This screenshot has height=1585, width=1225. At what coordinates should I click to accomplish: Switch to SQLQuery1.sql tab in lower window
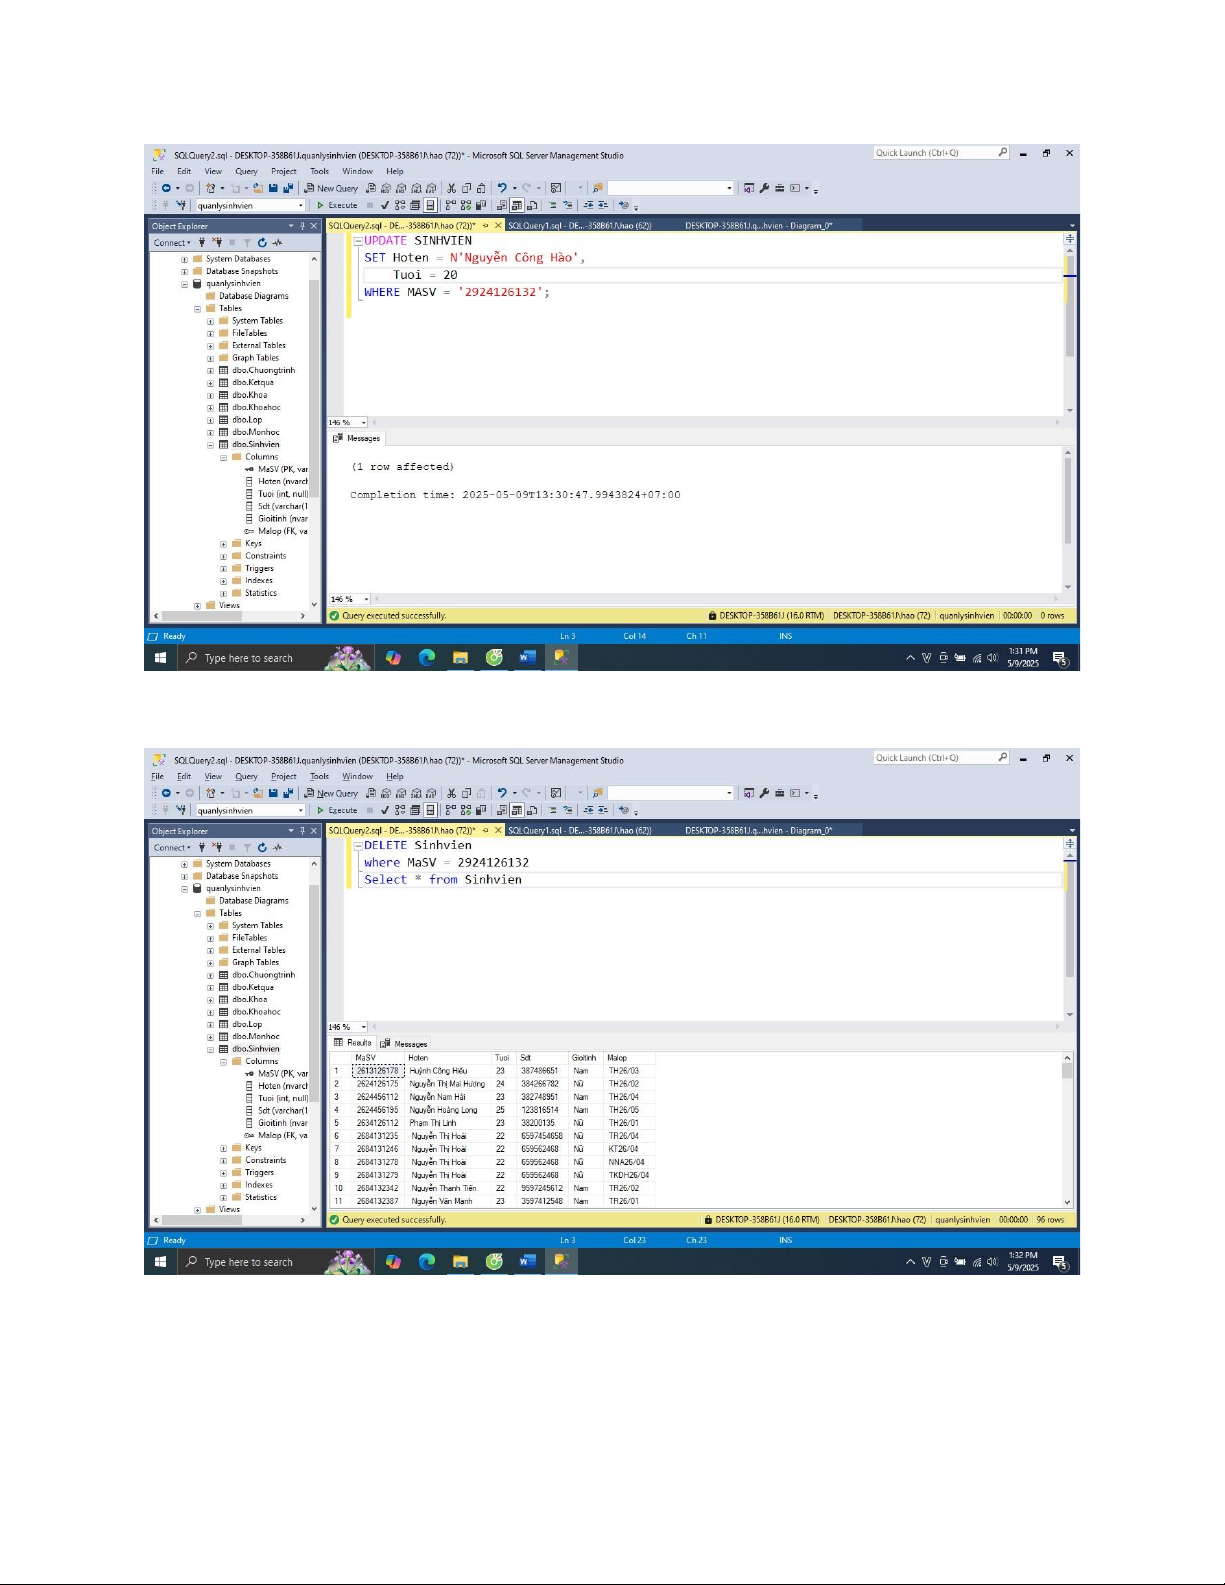click(x=579, y=831)
